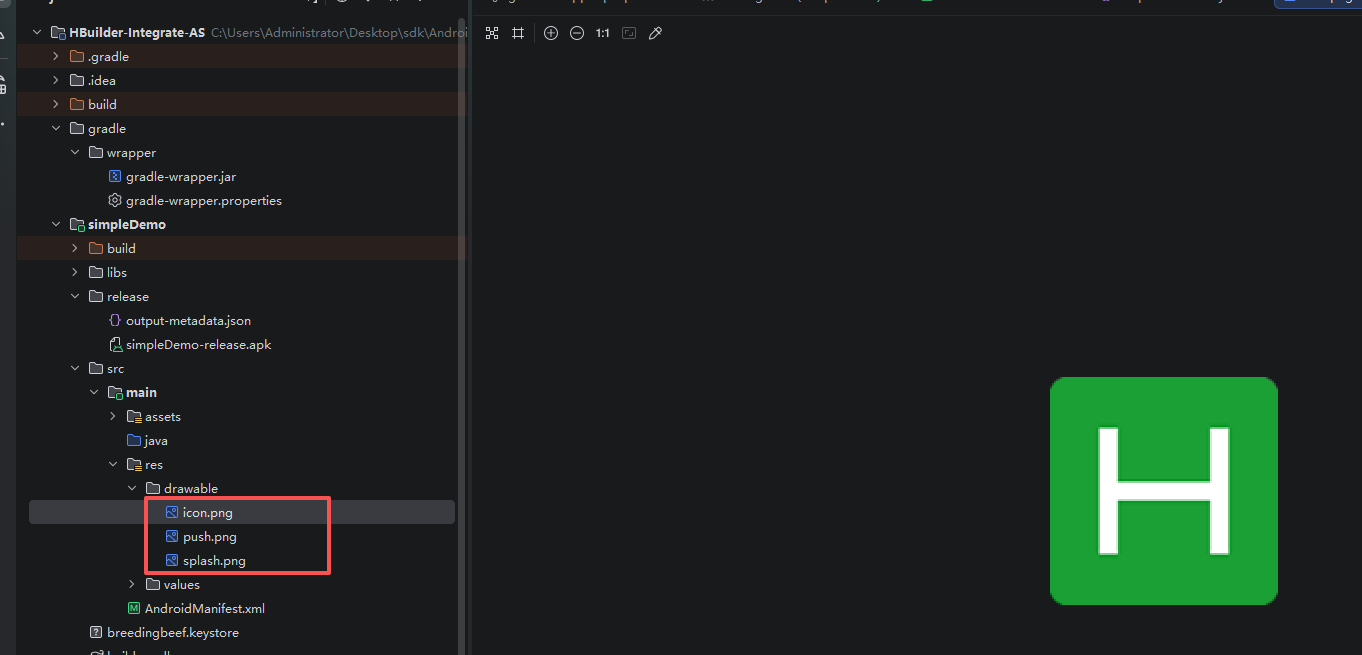Select icon.png in drawable

208,513
